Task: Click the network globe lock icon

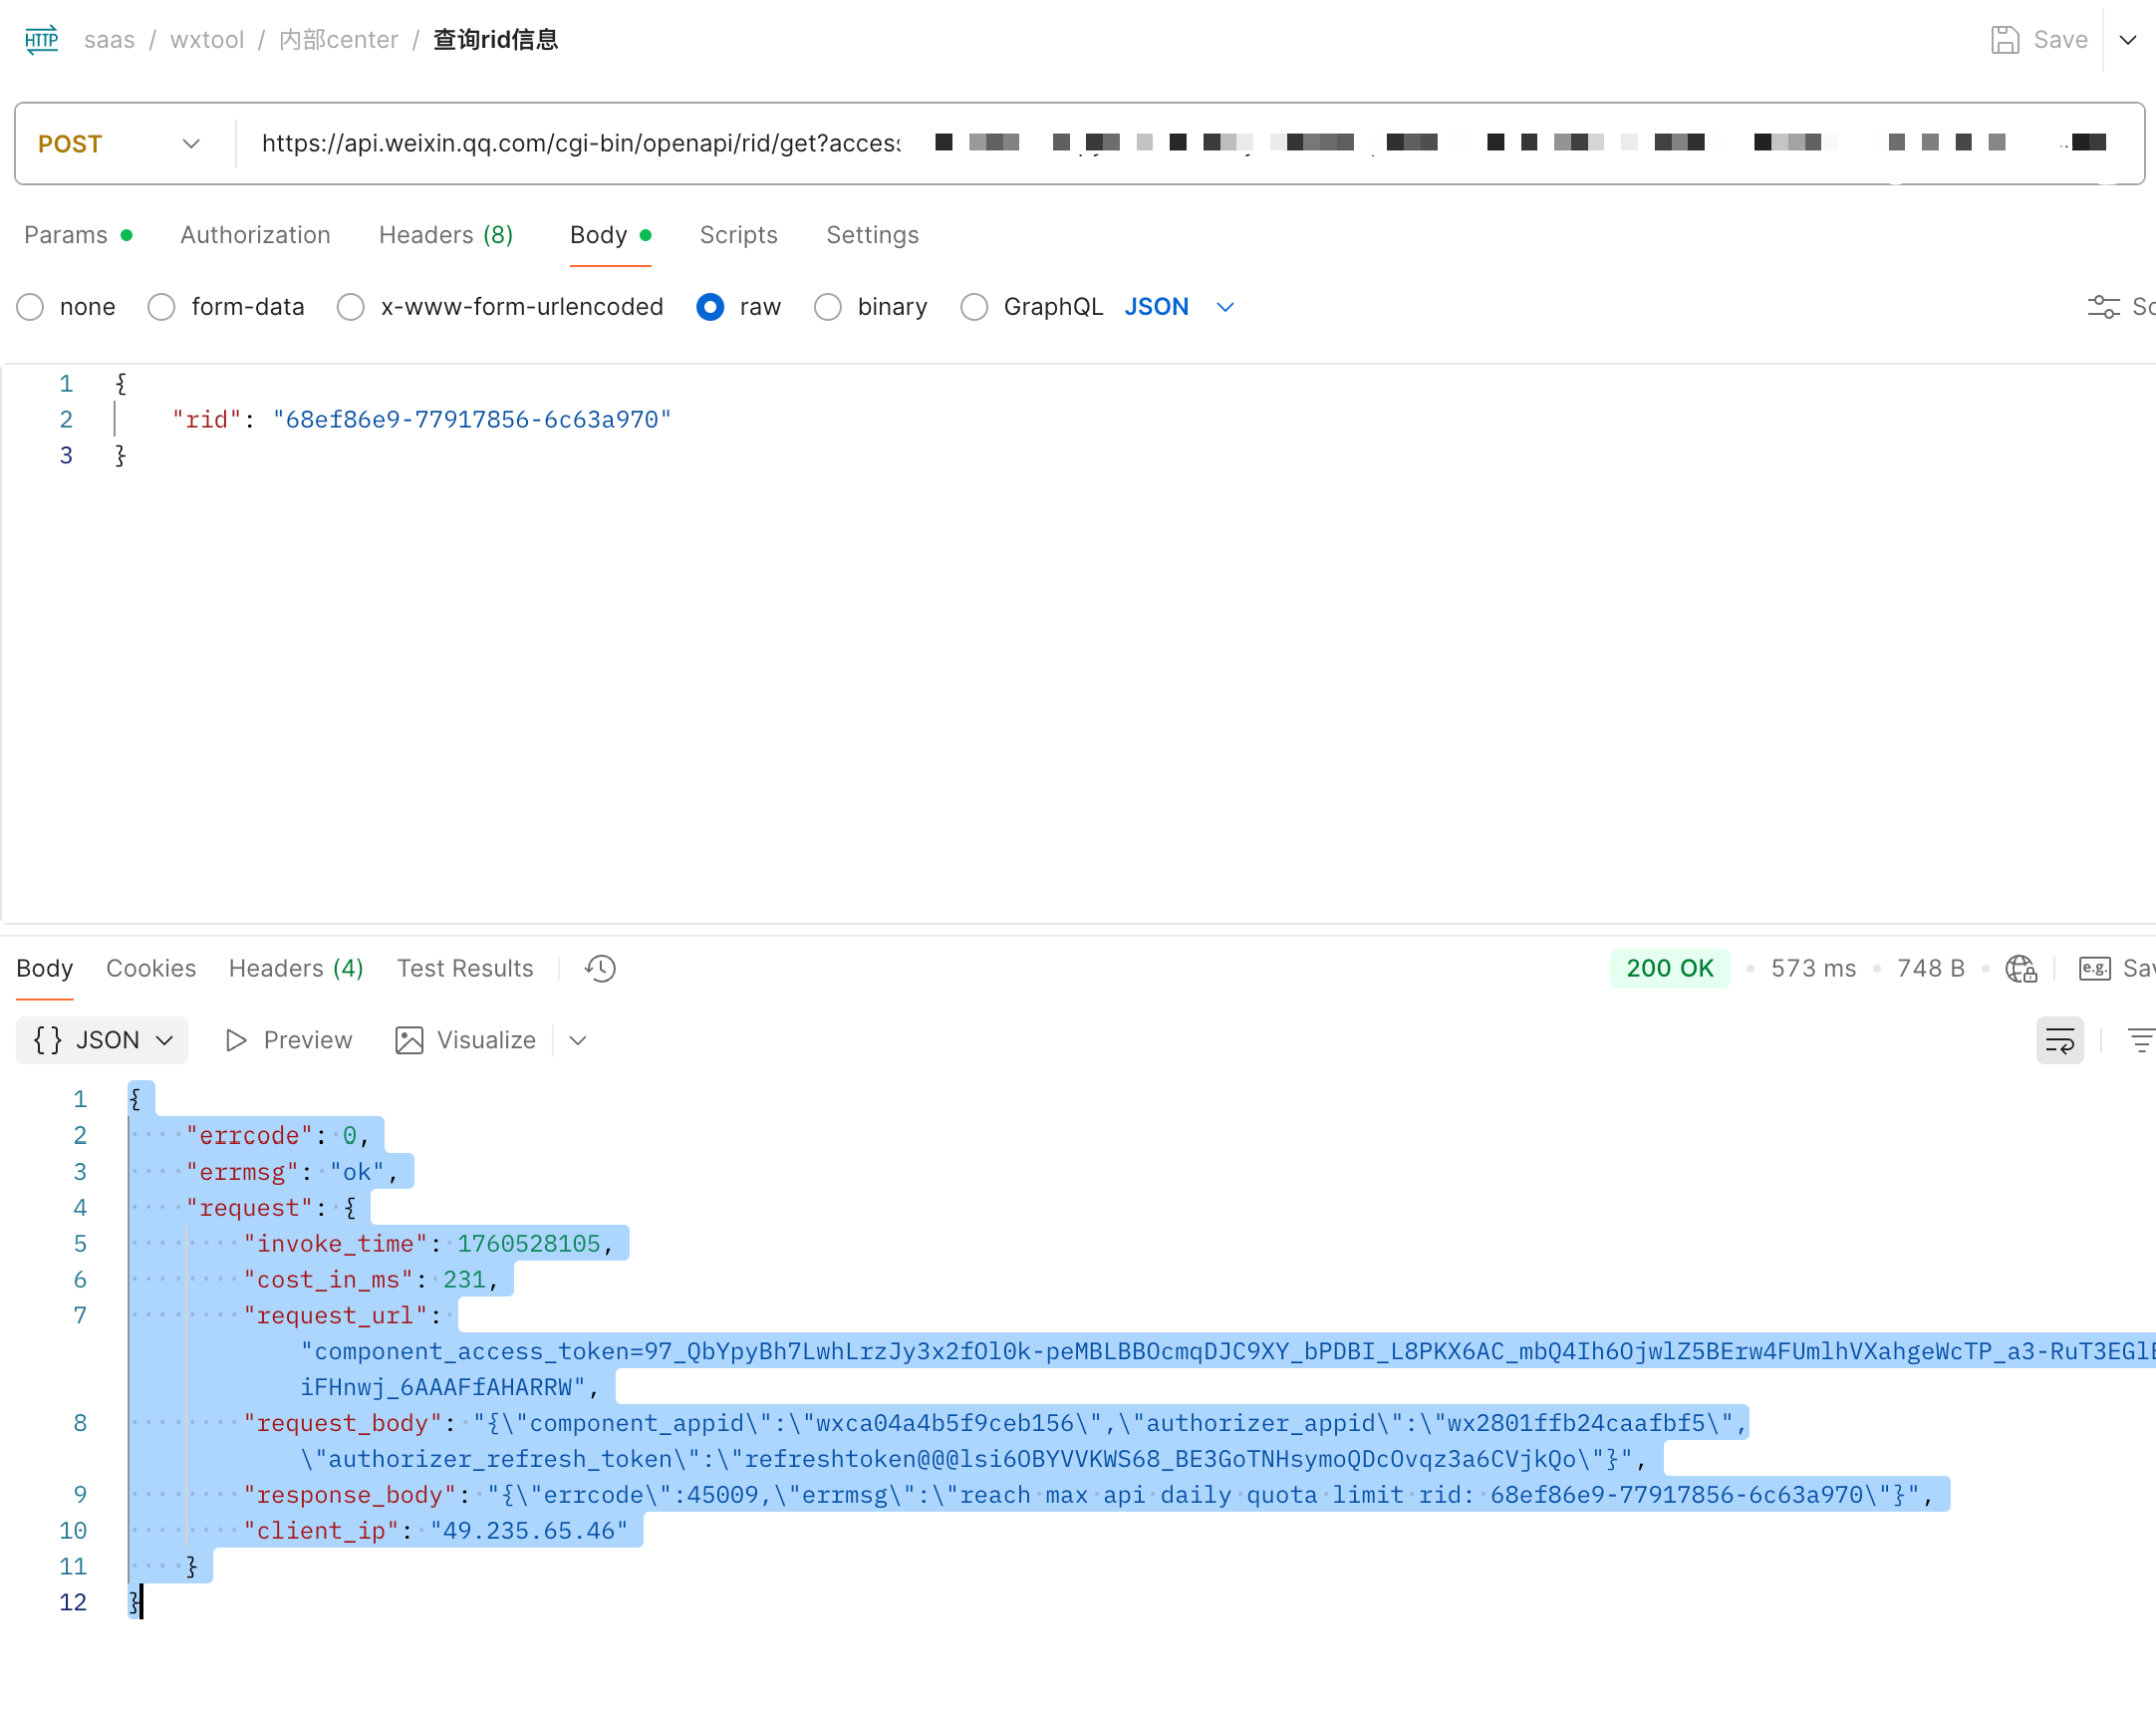Action: [x=2021, y=968]
